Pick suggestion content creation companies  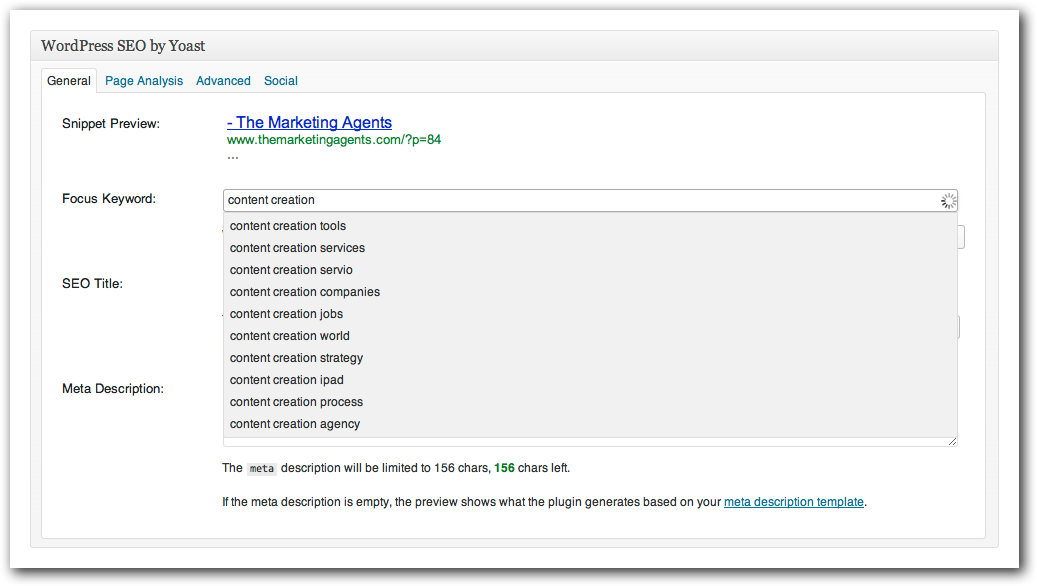click(x=590, y=292)
